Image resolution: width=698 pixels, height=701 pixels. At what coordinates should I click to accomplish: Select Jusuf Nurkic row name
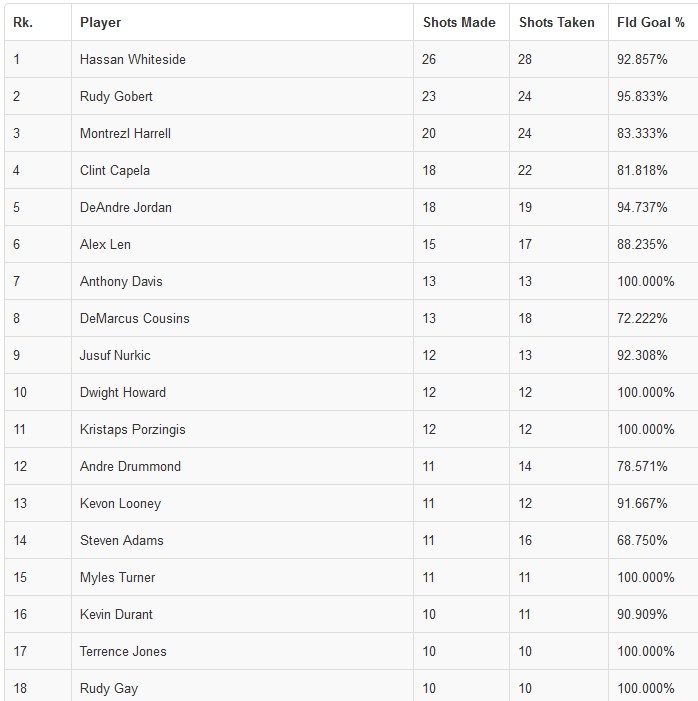point(115,355)
